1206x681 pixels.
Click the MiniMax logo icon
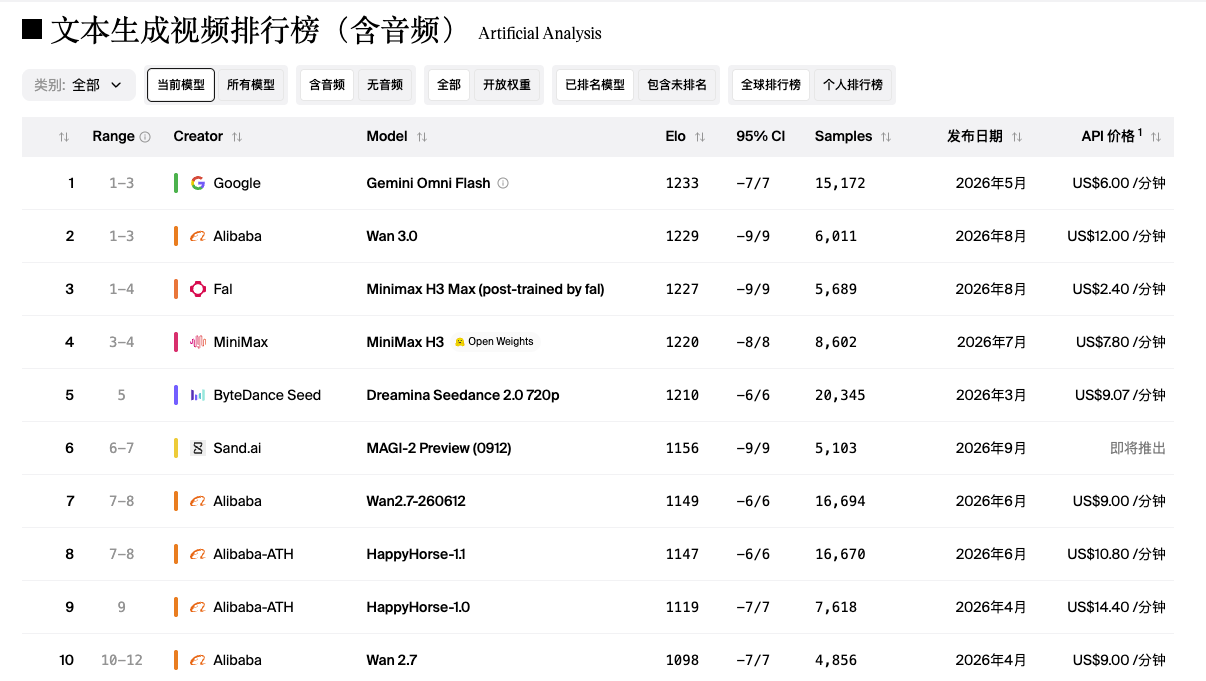[198, 342]
